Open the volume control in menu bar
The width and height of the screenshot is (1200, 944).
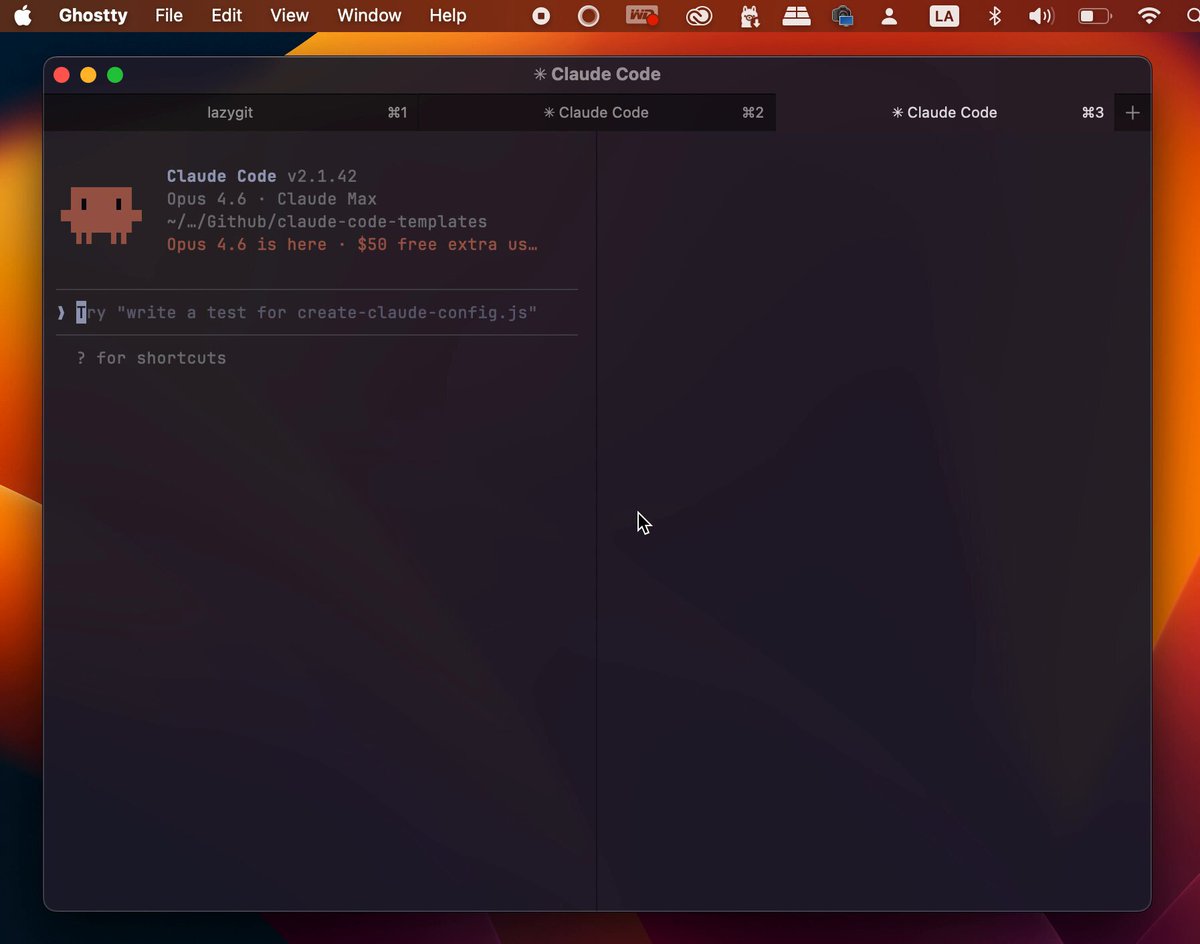point(1041,16)
